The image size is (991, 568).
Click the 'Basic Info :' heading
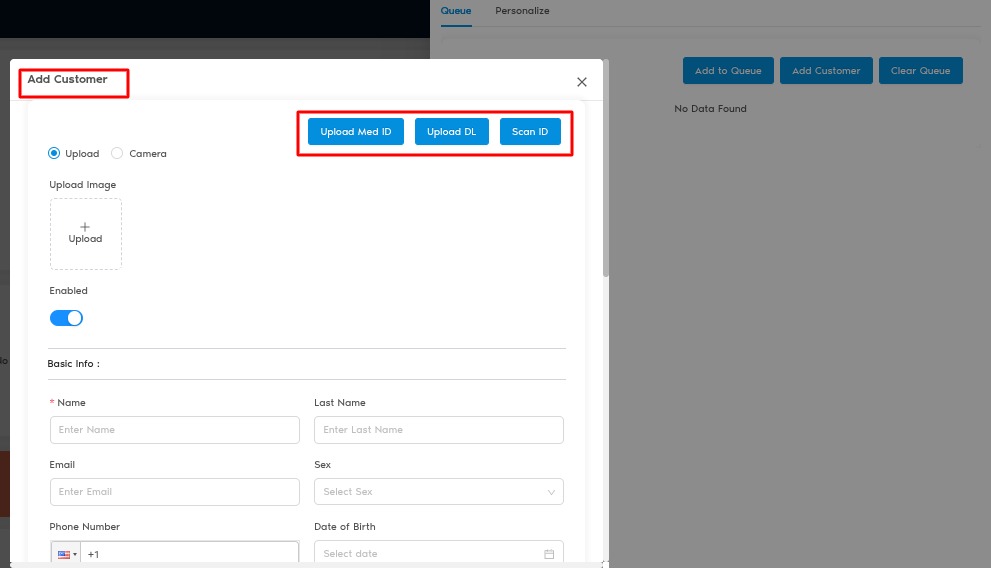(73, 364)
